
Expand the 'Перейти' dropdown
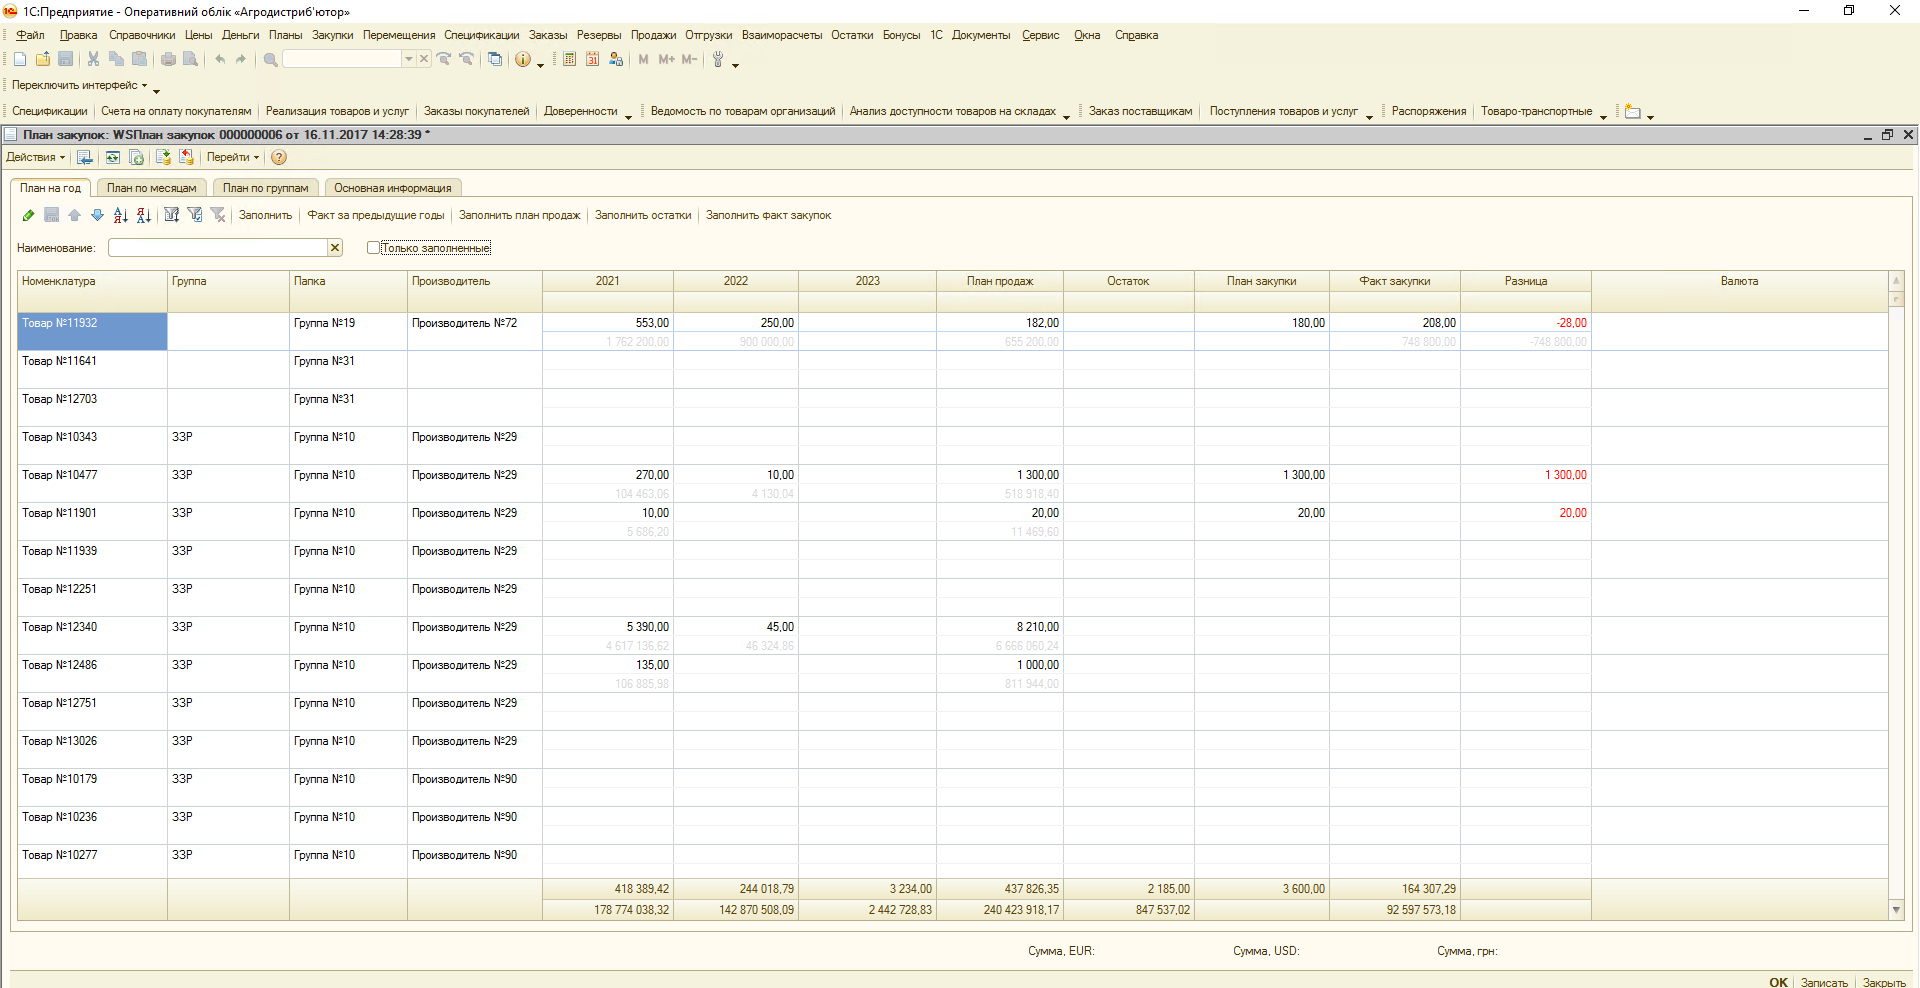point(232,157)
